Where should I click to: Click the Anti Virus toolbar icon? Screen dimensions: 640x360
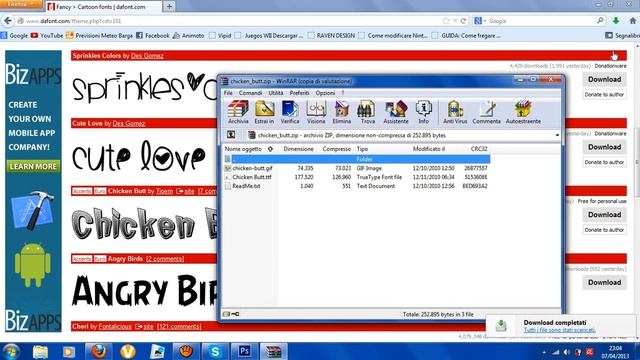pos(455,112)
